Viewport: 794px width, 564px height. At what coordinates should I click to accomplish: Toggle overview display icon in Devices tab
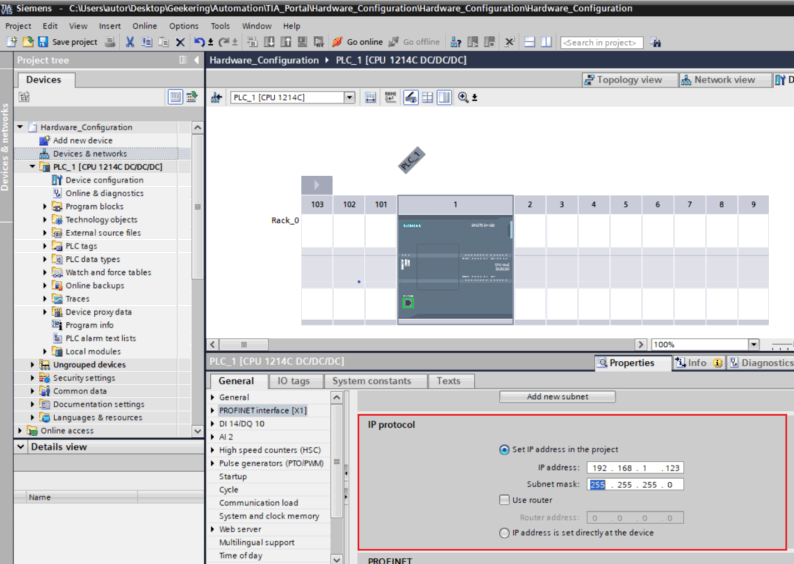click(x=175, y=96)
